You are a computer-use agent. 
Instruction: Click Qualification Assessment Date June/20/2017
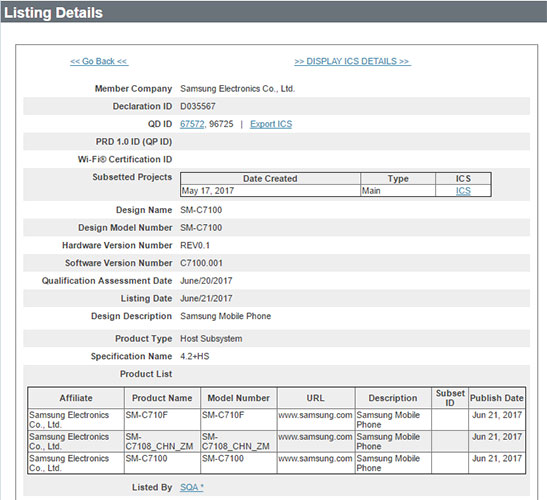point(206,281)
